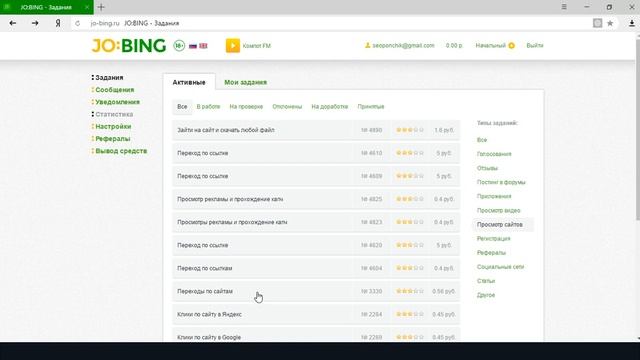Open task Просмотр рекламы и прохождение капч
640x360 pixels.
click(316, 199)
